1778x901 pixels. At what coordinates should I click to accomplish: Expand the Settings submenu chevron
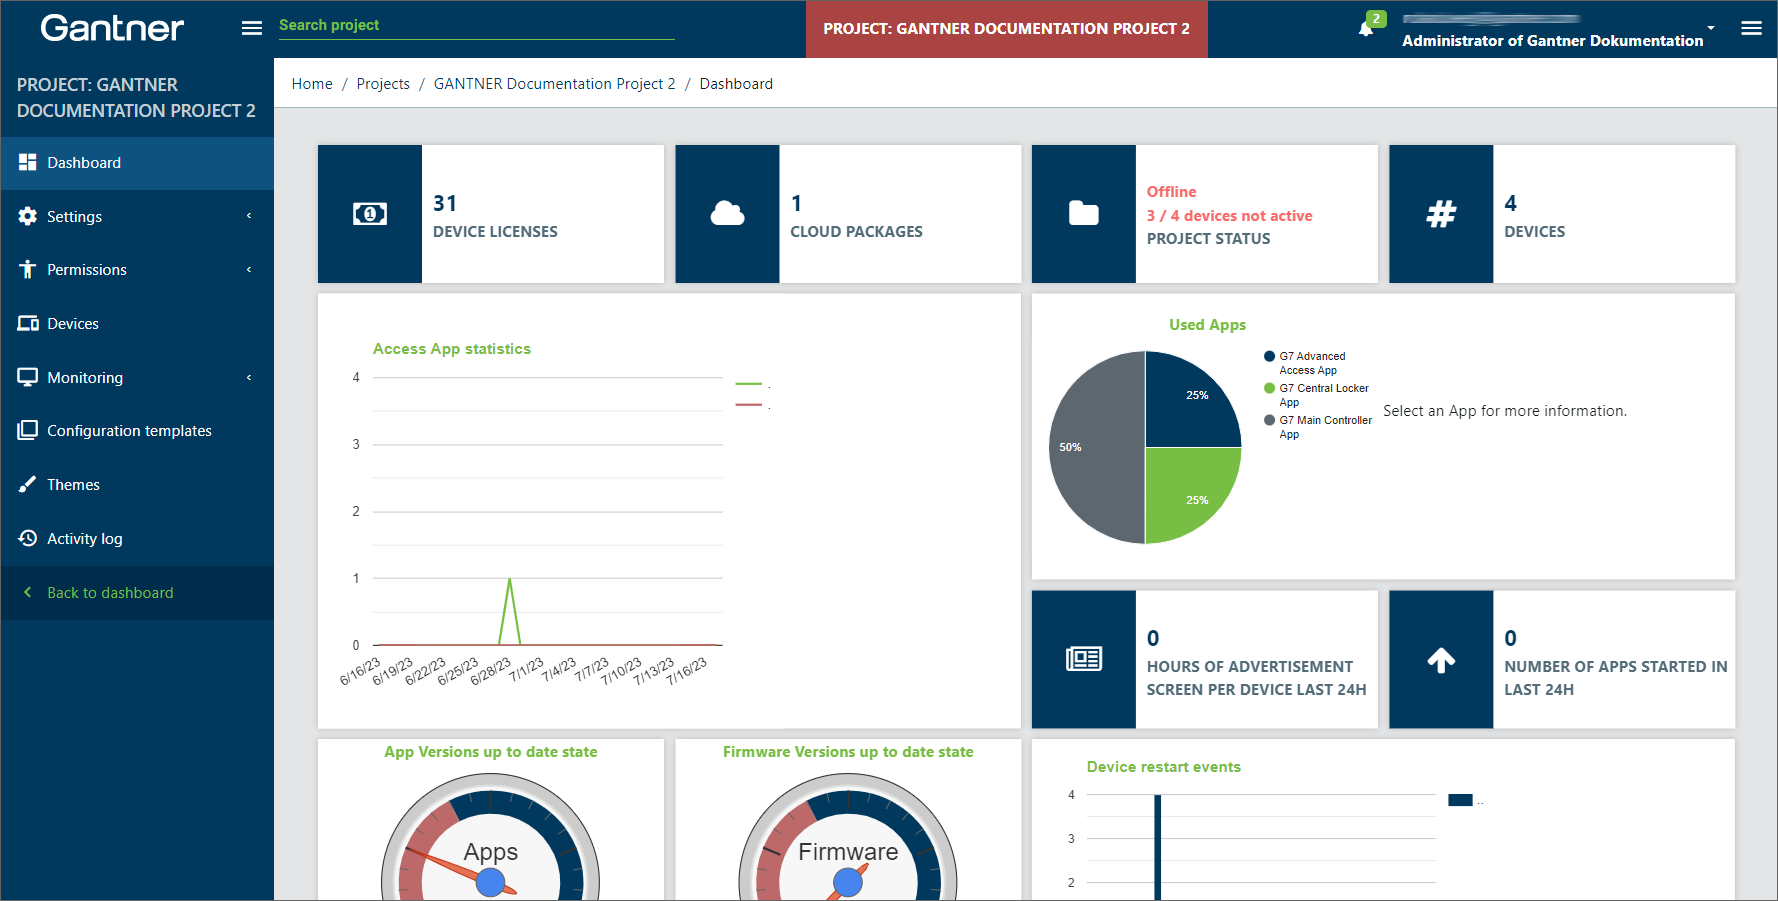(x=249, y=216)
